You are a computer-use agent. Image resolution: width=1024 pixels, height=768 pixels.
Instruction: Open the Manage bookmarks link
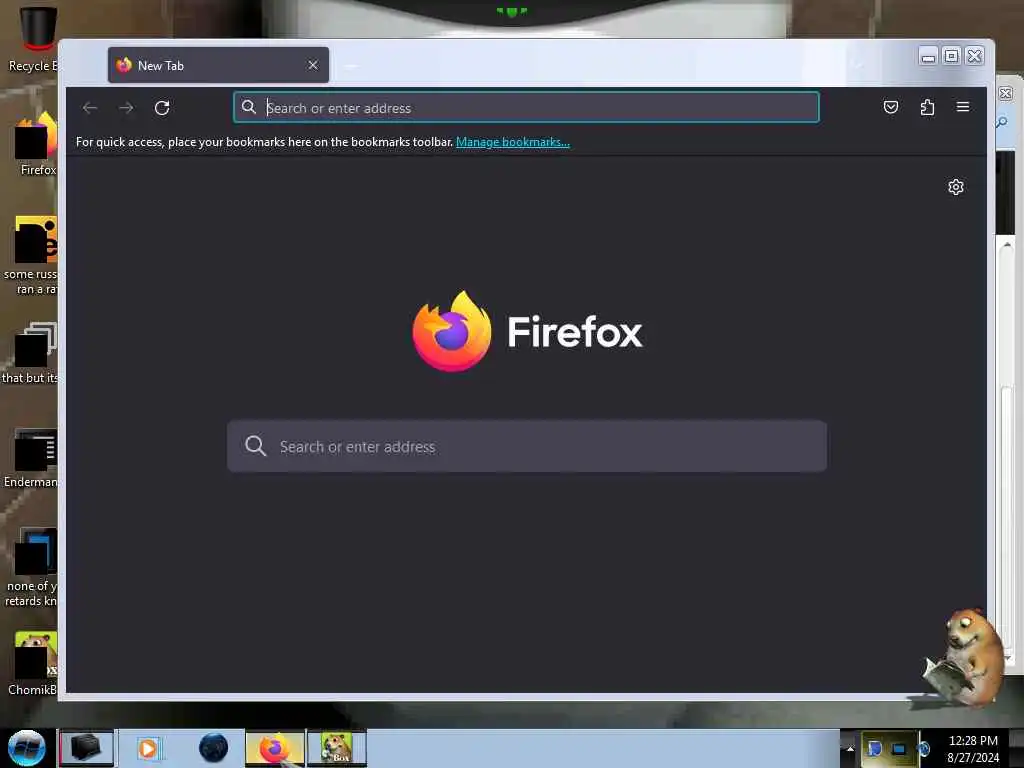[x=513, y=142]
